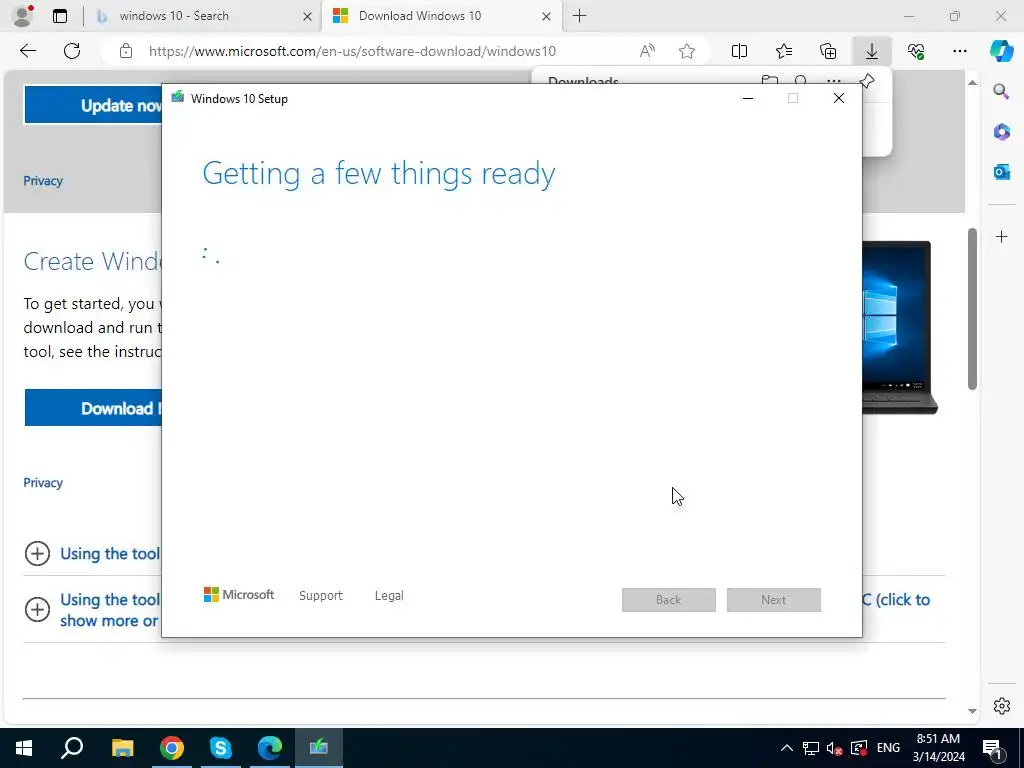Open Edge Settings and more menu
The height and width of the screenshot is (768, 1024).
coord(959,51)
